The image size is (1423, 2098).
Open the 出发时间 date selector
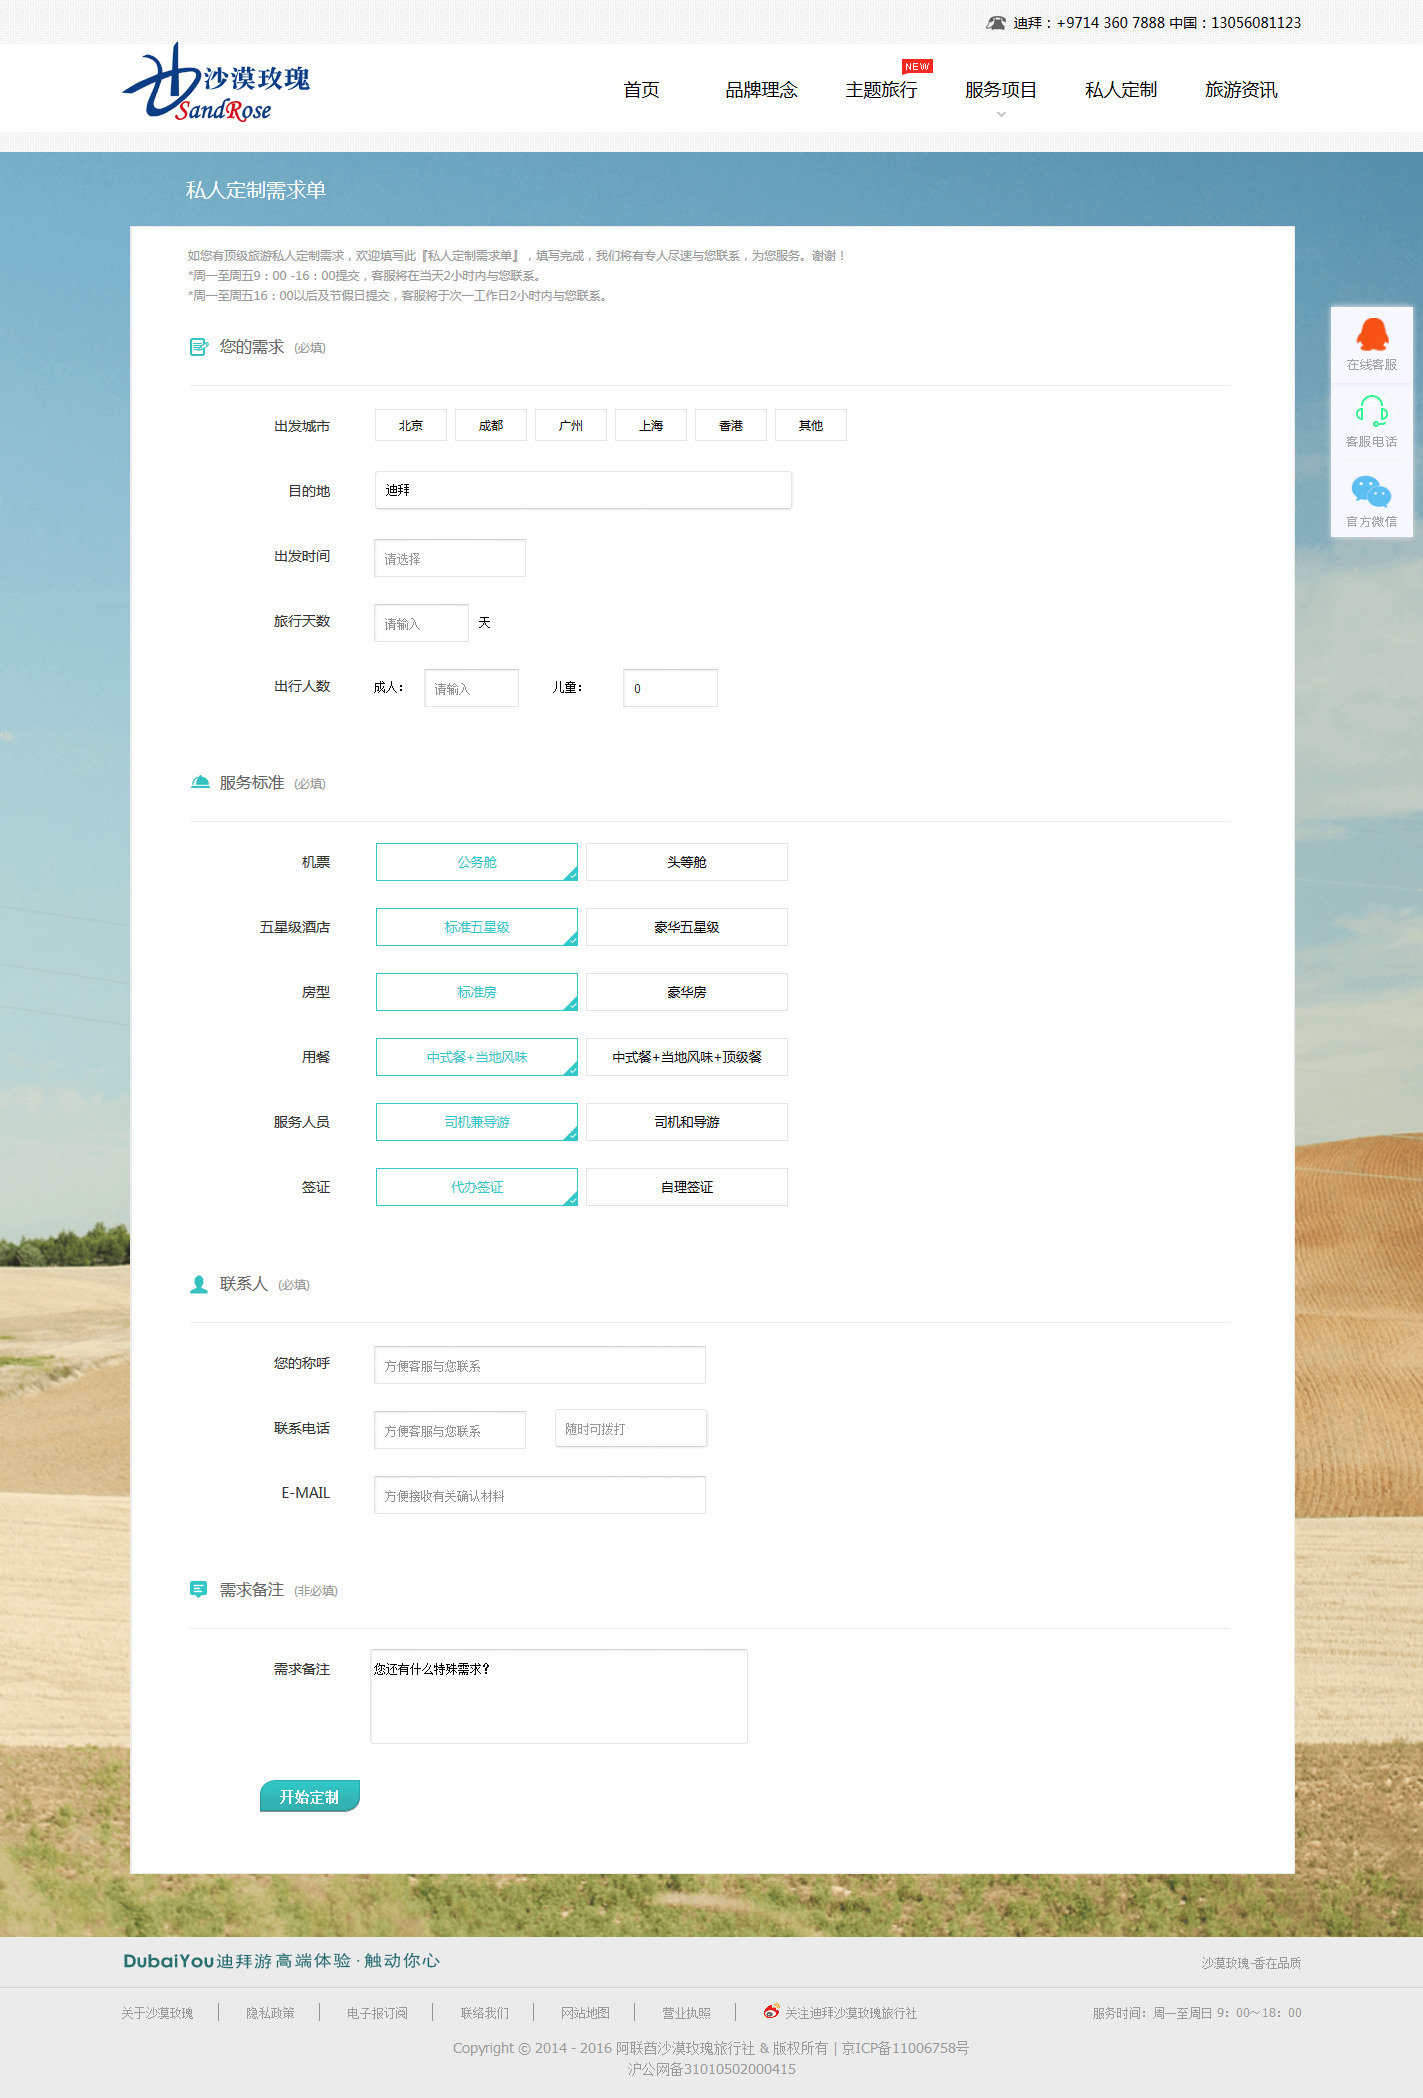(449, 558)
